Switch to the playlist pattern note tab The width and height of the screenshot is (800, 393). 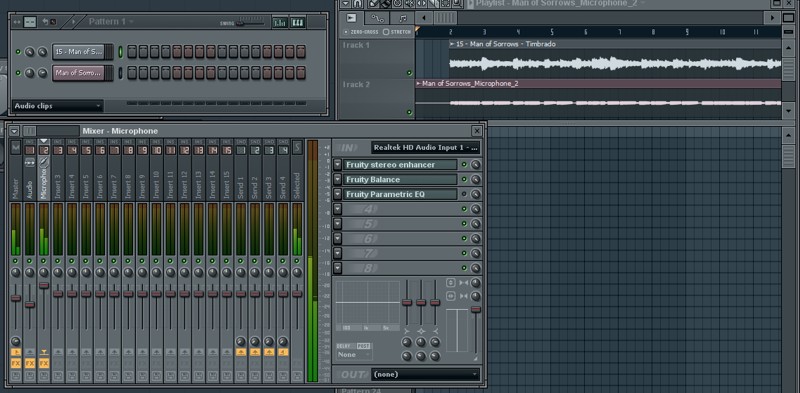click(x=403, y=18)
